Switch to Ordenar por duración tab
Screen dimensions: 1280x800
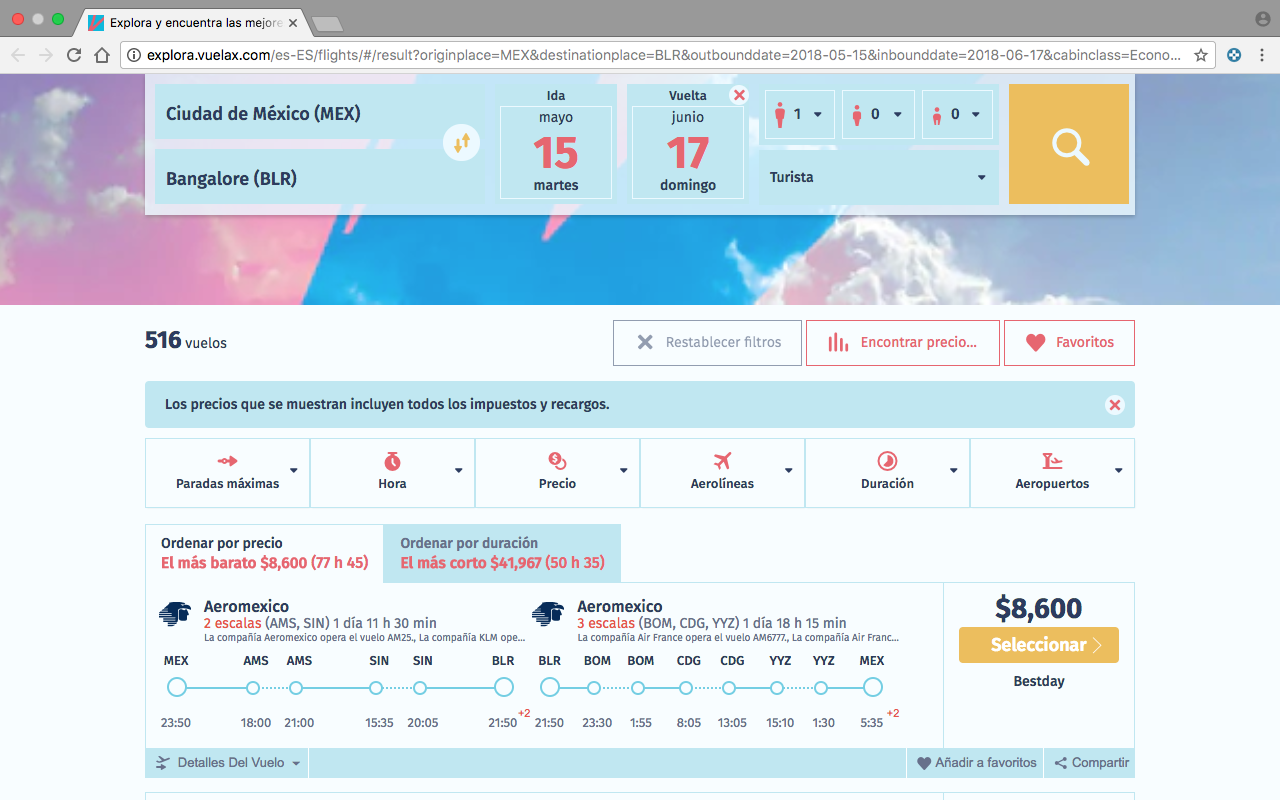pyautogui.click(x=502, y=553)
